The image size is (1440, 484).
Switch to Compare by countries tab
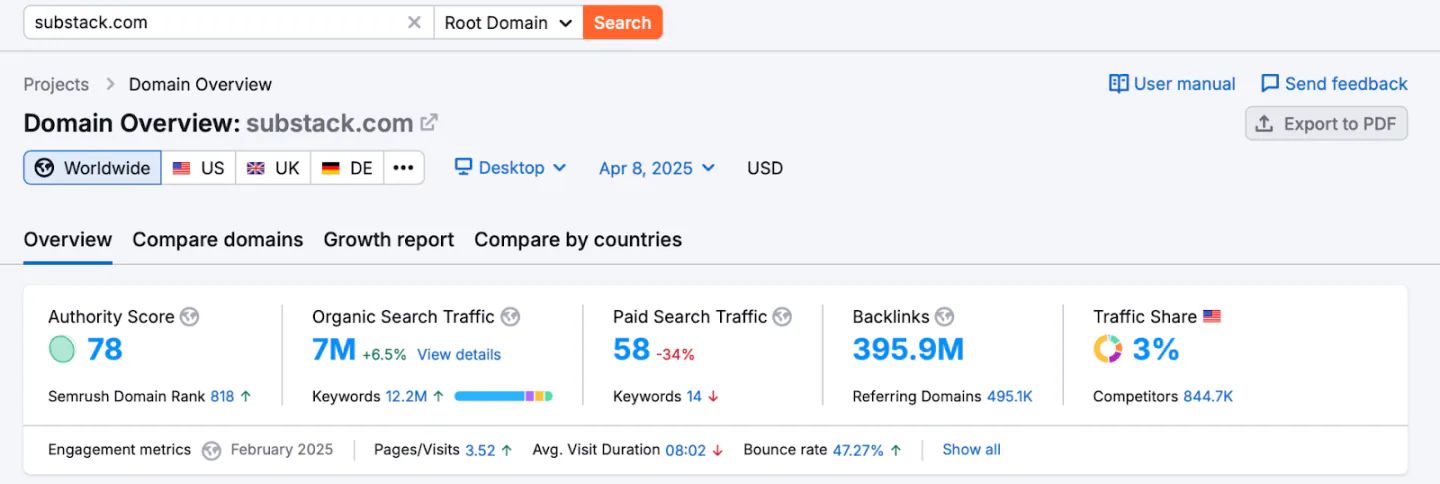[578, 240]
